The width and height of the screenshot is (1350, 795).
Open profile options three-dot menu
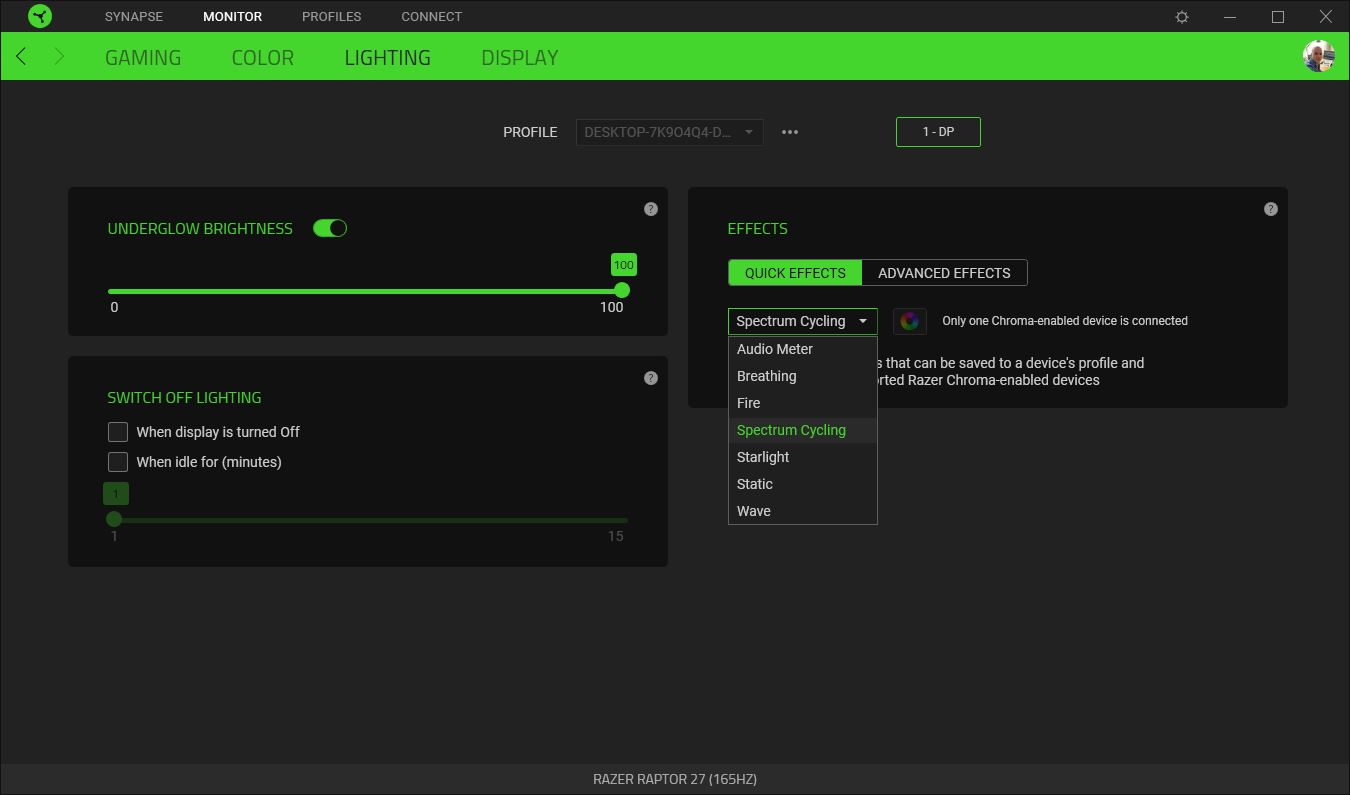click(x=790, y=132)
